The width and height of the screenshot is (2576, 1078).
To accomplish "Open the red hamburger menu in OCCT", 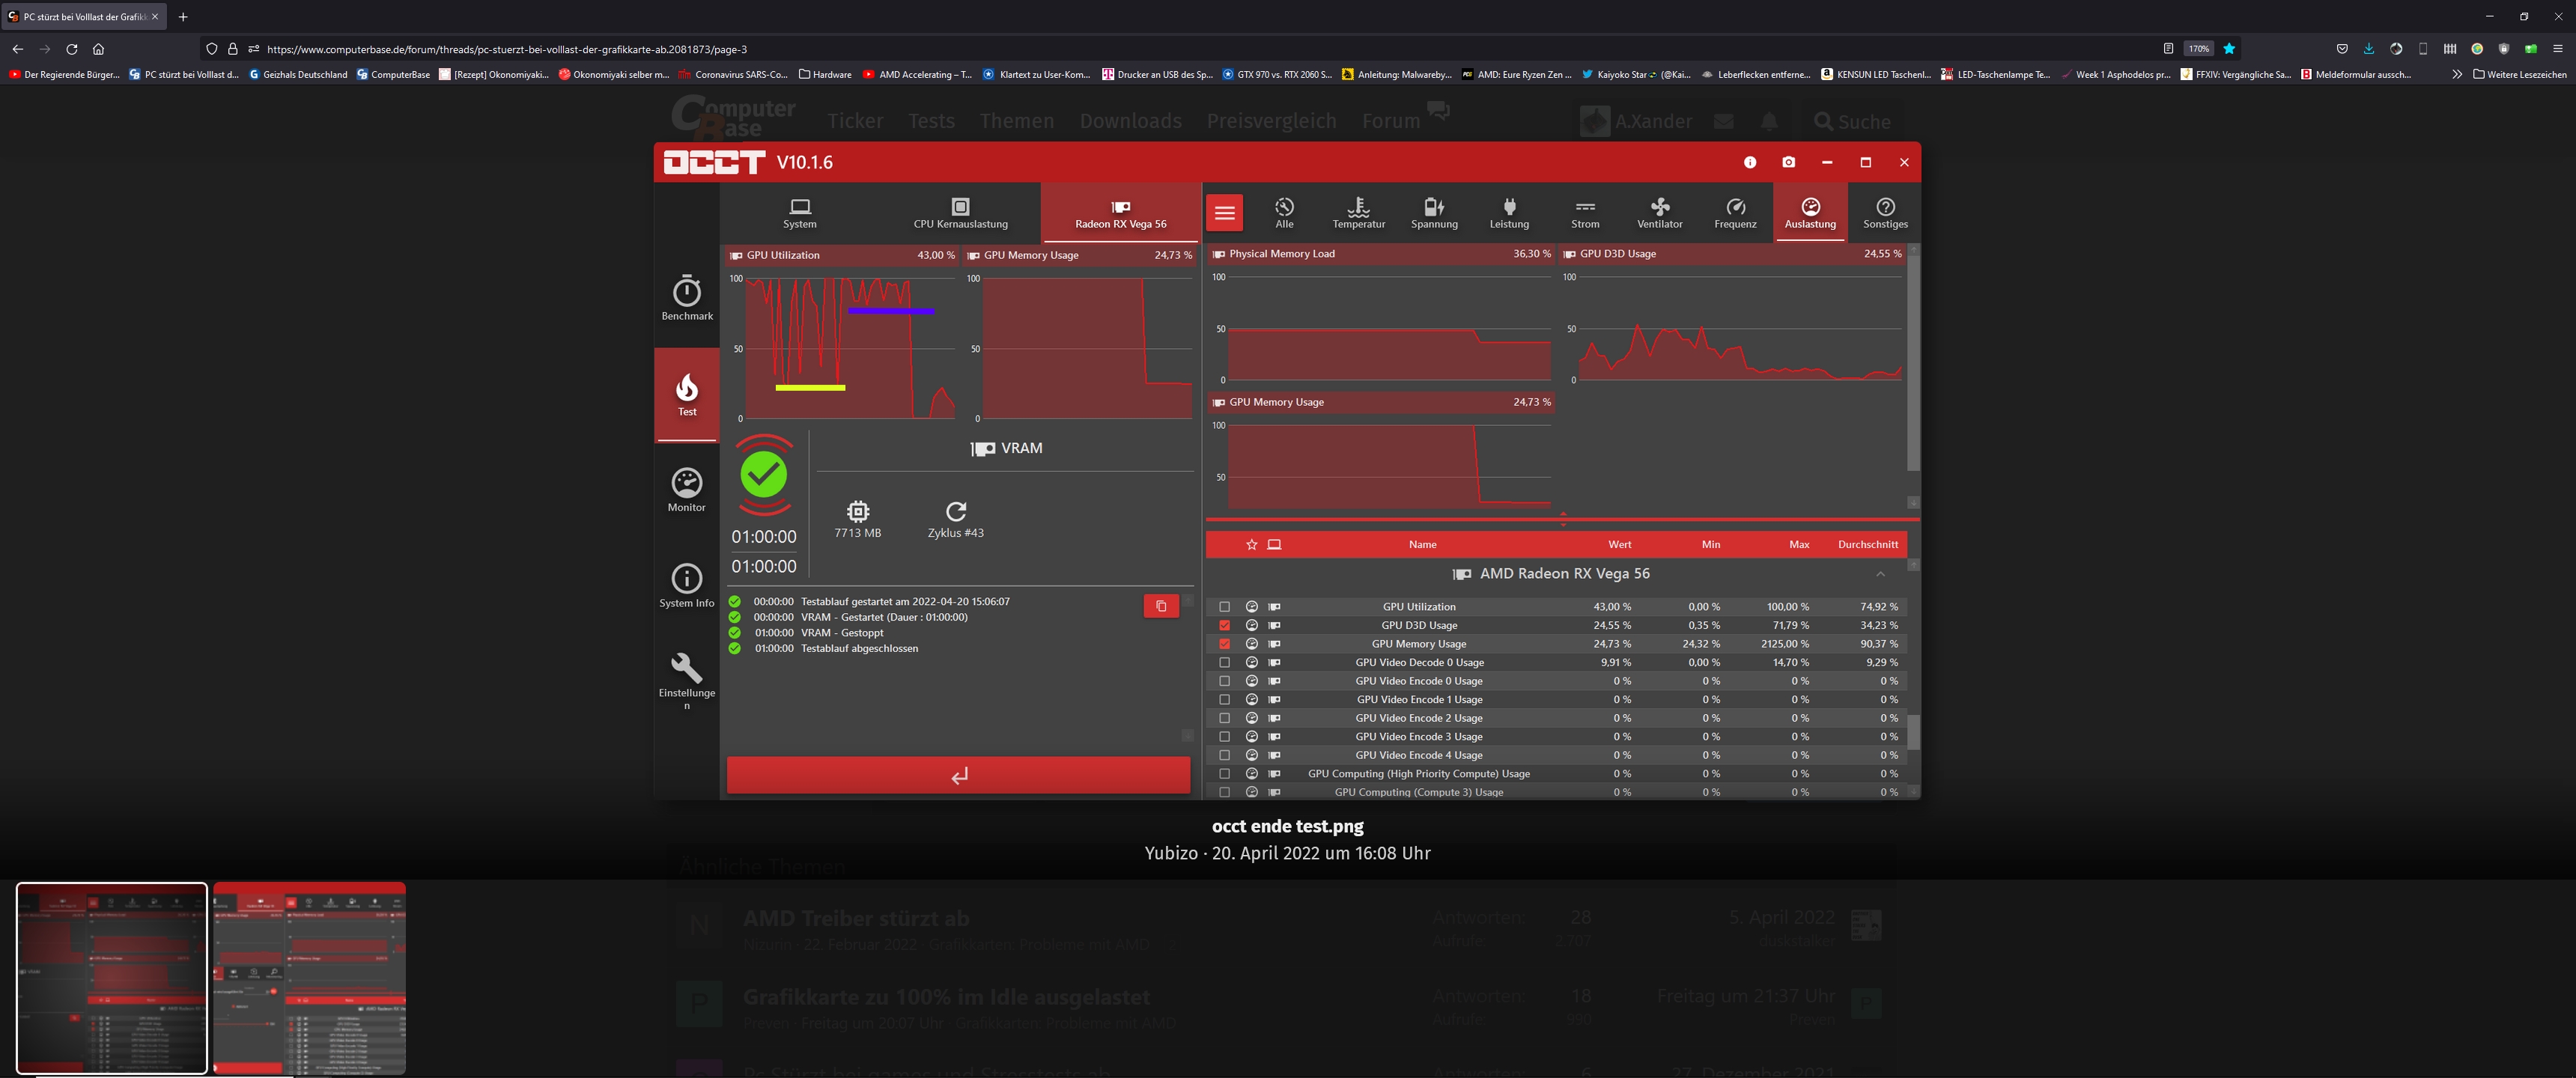I will click(x=1224, y=213).
